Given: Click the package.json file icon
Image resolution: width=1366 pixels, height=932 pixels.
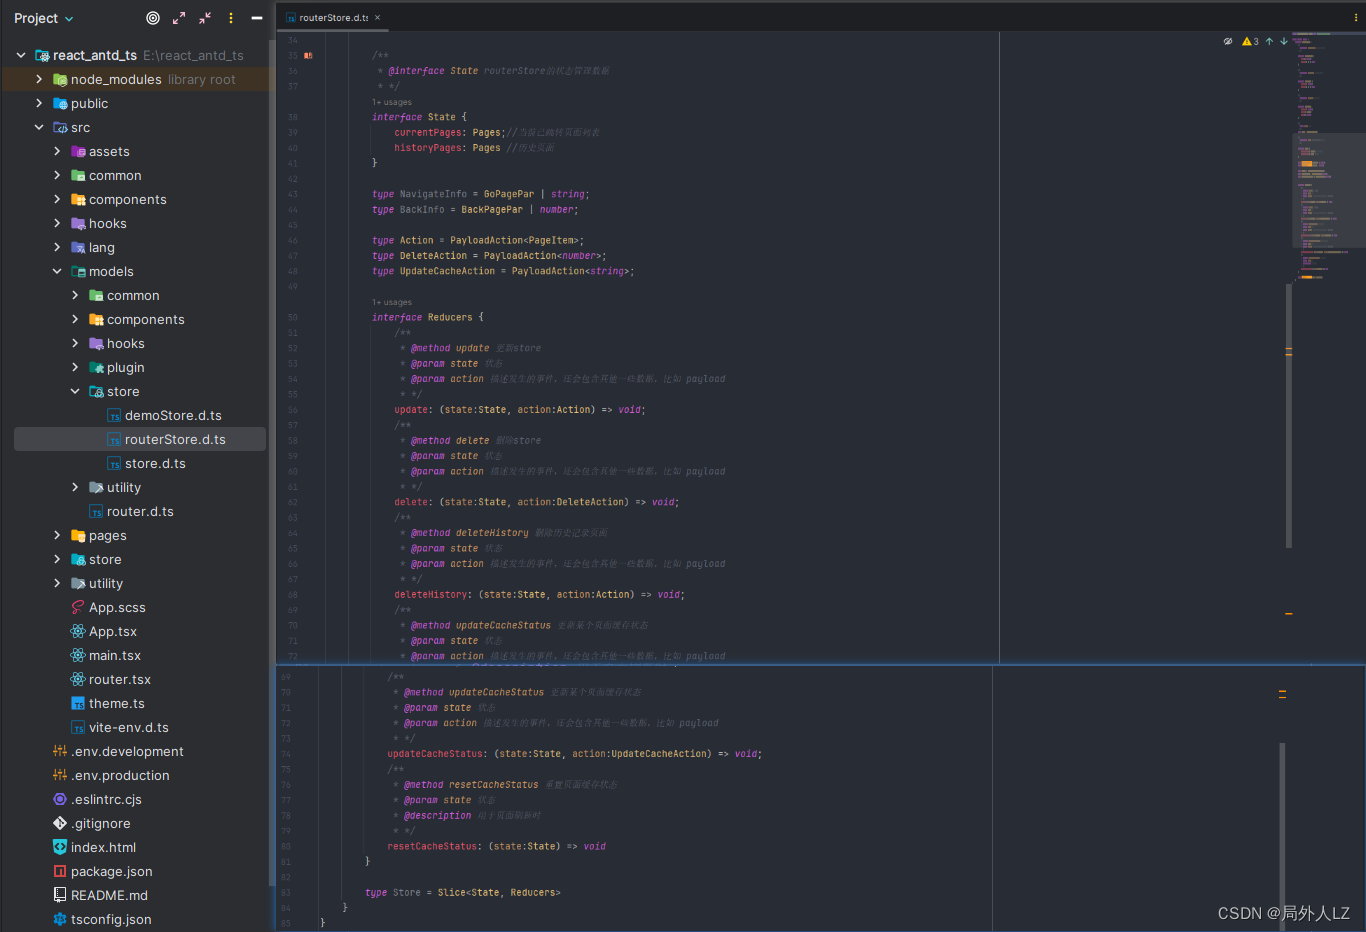Looking at the screenshot, I should point(60,871).
